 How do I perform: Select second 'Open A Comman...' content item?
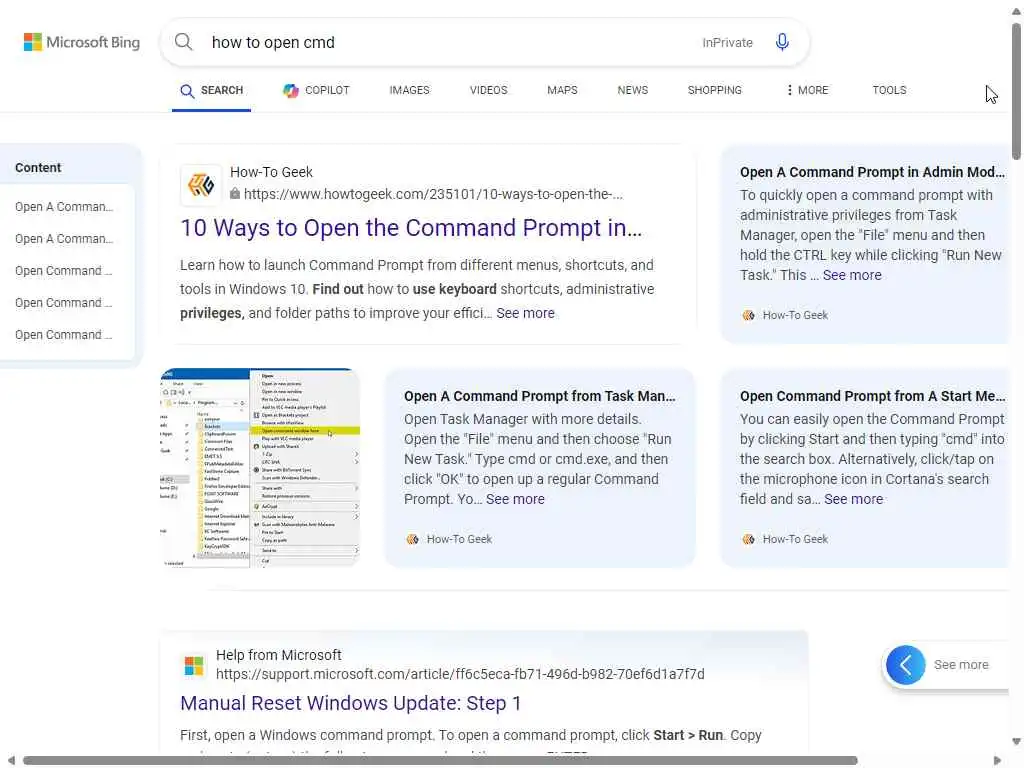[x=64, y=239]
